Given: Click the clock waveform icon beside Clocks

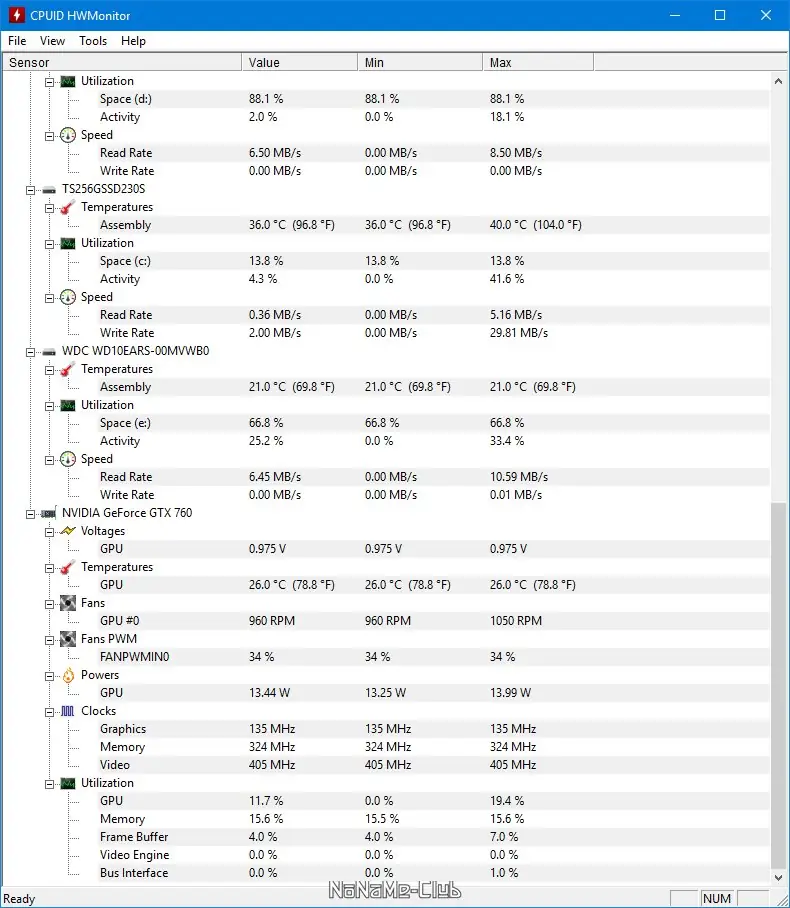Looking at the screenshot, I should click(x=67, y=711).
